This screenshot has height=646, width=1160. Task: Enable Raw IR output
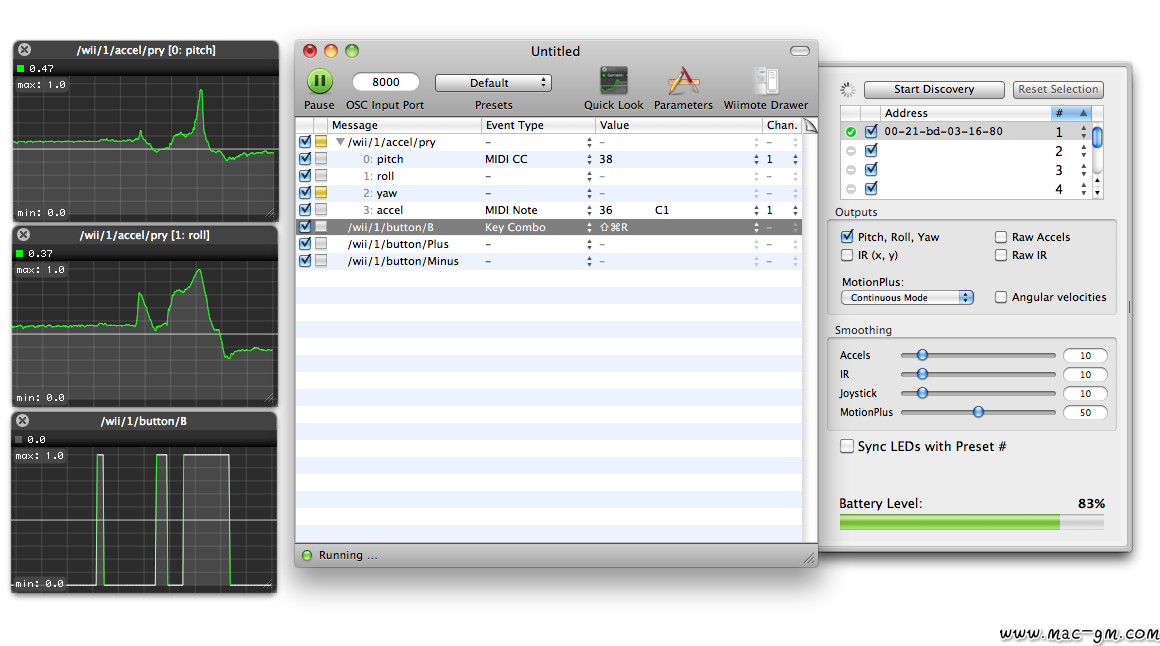(1001, 255)
